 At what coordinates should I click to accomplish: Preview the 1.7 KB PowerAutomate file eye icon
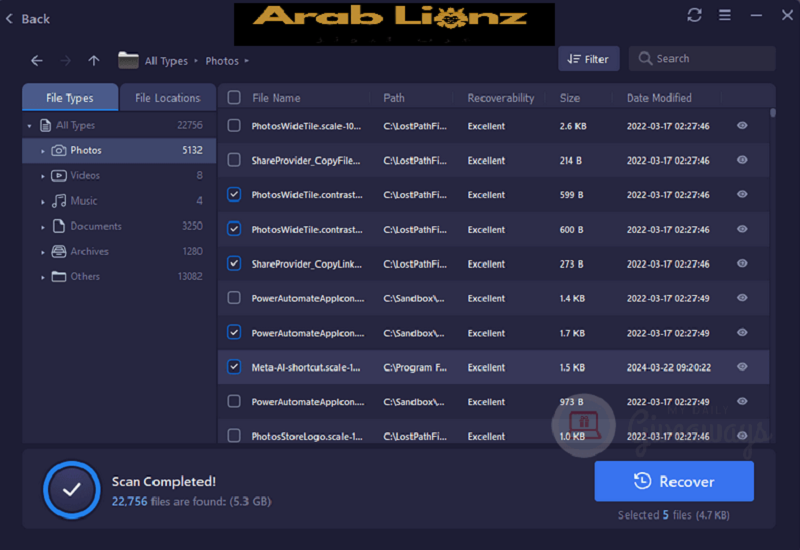[742, 333]
